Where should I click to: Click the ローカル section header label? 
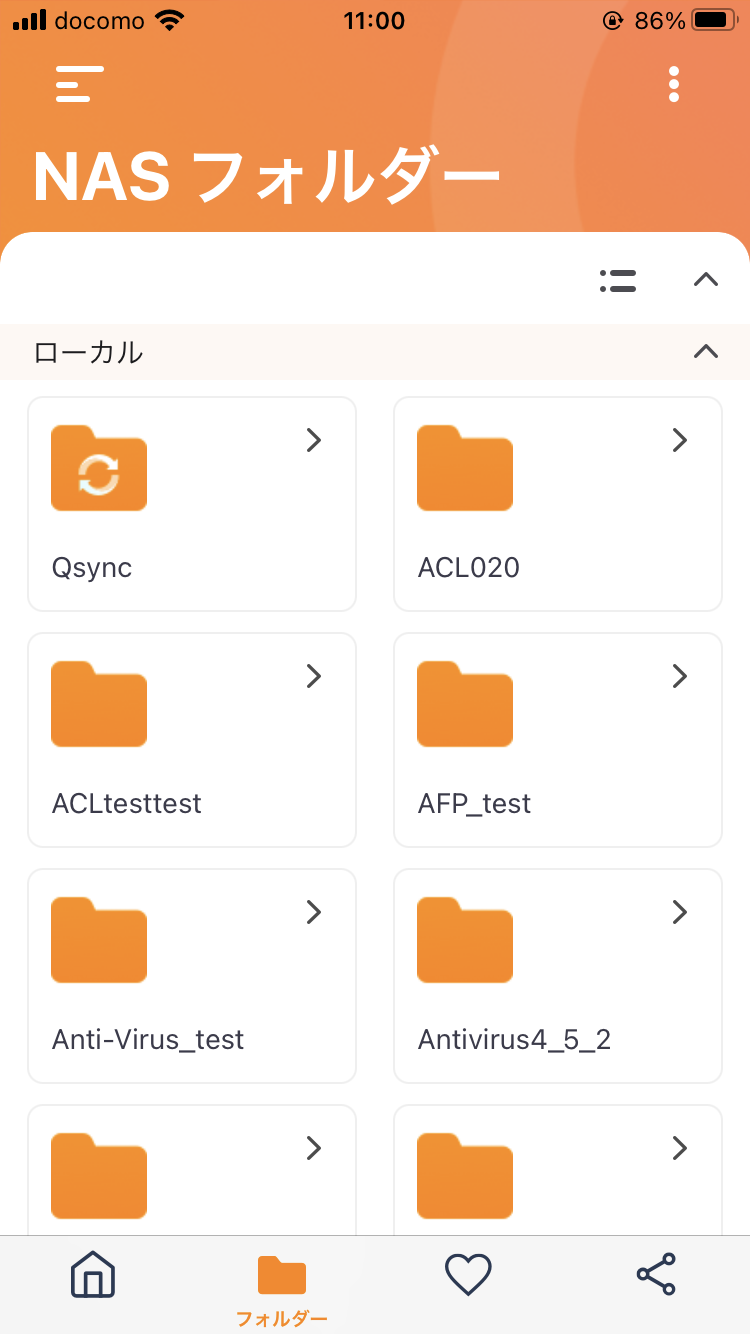[x=88, y=352]
